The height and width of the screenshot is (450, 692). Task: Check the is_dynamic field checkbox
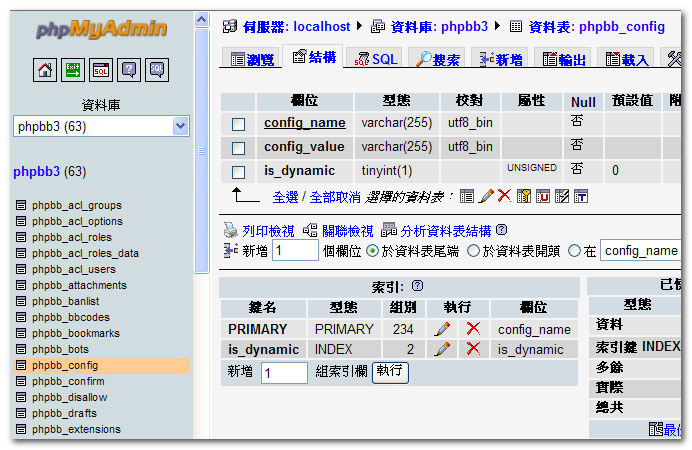238,172
